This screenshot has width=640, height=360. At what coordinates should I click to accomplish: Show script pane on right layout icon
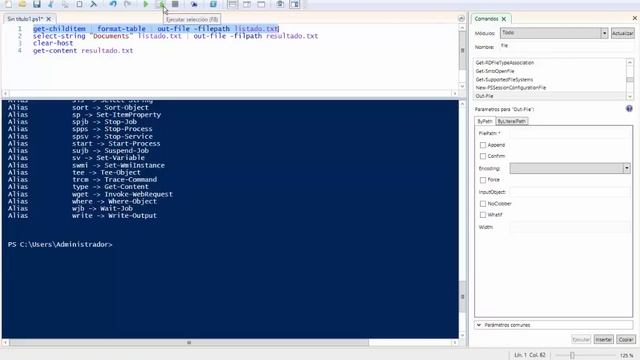(x=247, y=4)
